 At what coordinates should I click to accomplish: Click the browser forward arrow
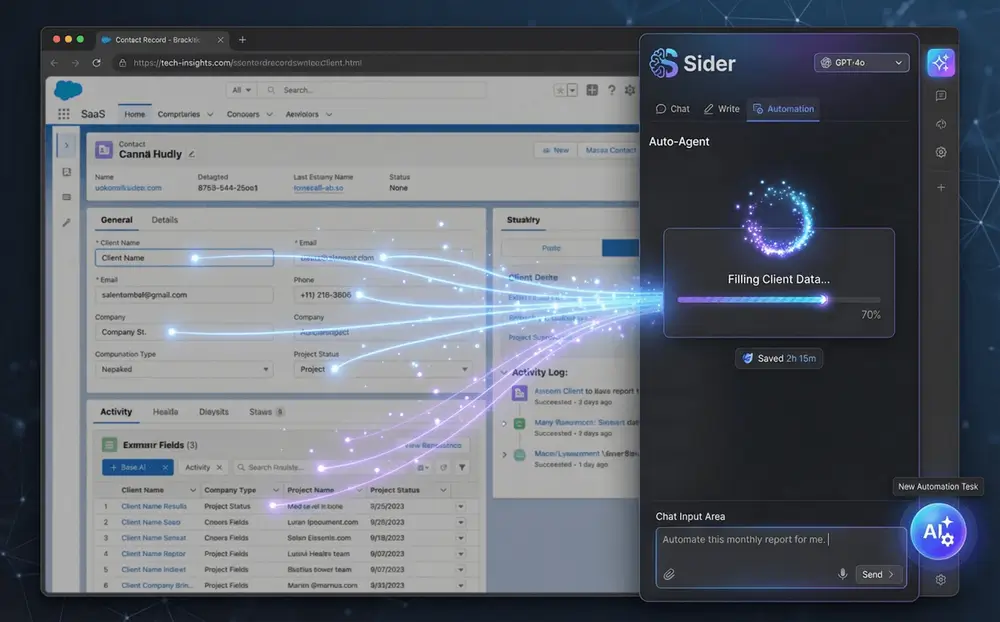(75, 63)
